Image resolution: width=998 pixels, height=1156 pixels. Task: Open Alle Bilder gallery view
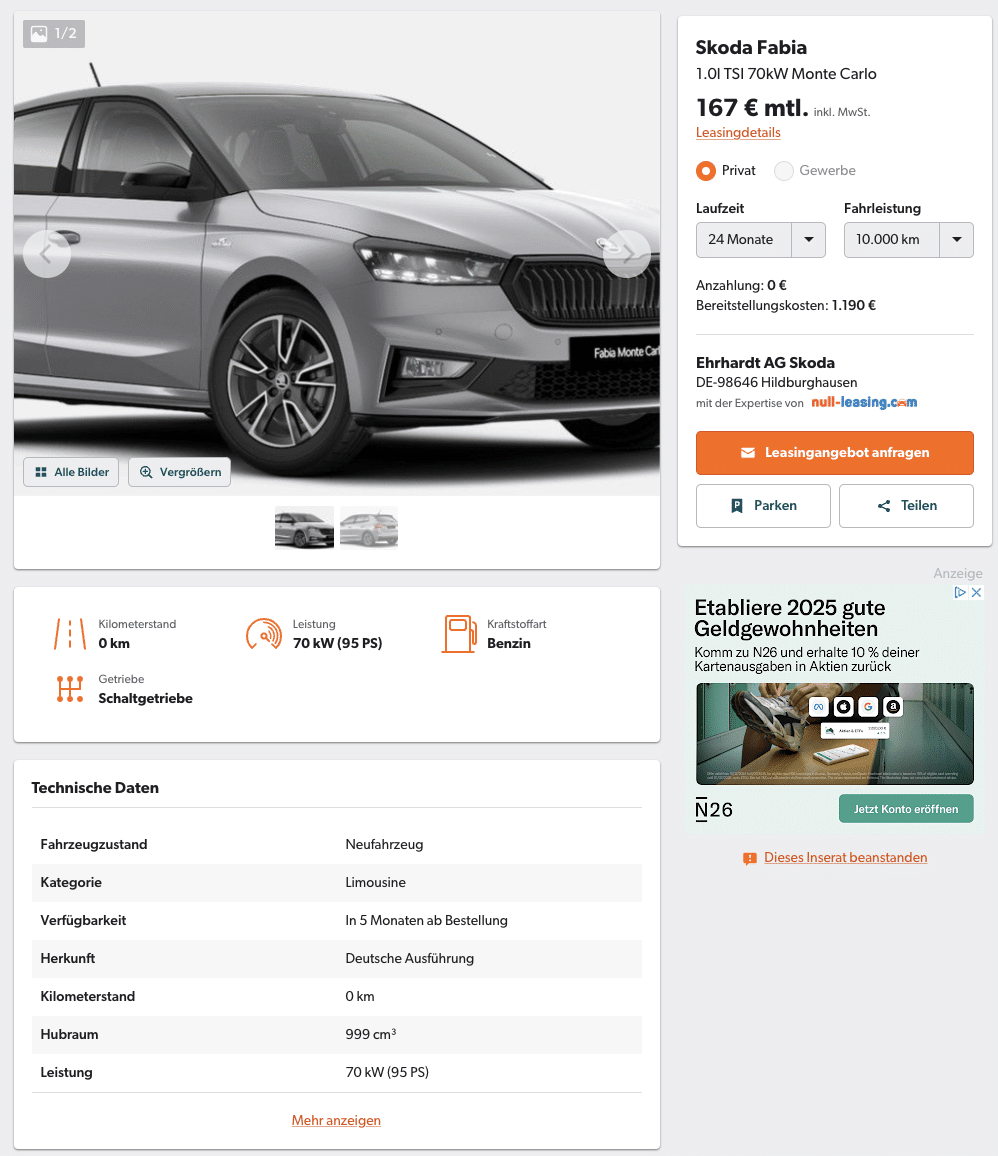[x=71, y=473]
